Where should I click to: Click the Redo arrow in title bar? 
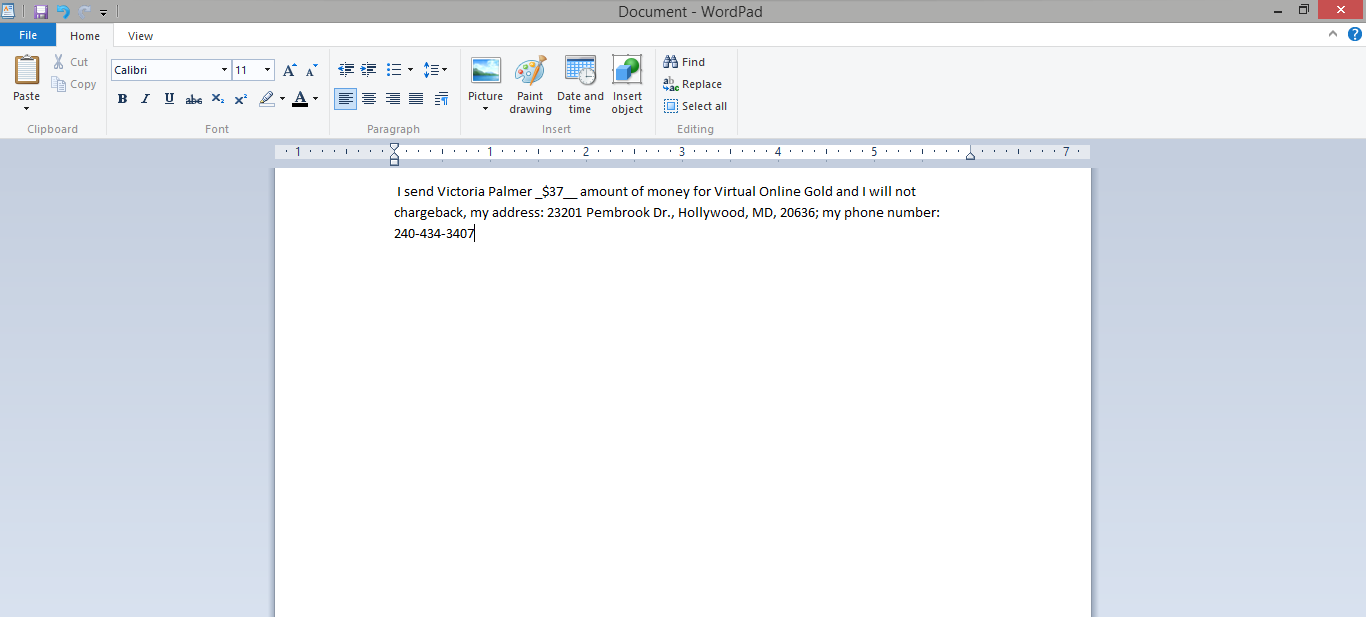click(85, 11)
